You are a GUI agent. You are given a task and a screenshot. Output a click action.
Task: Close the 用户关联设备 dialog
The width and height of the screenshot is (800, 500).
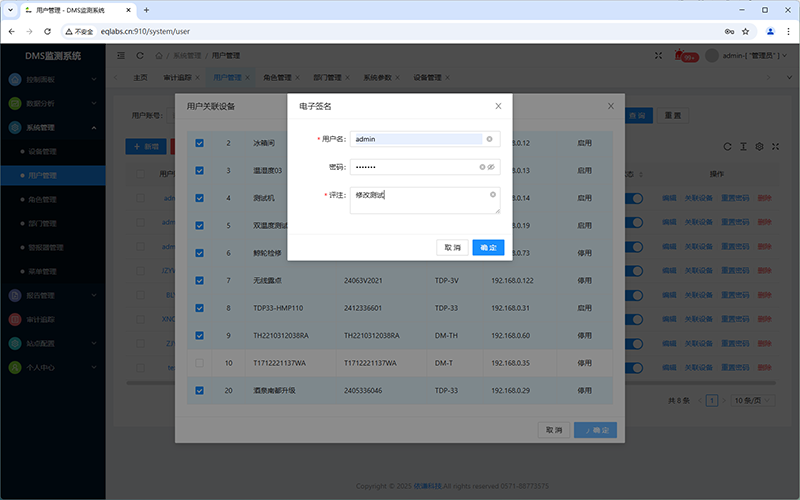pyautogui.click(x=611, y=105)
